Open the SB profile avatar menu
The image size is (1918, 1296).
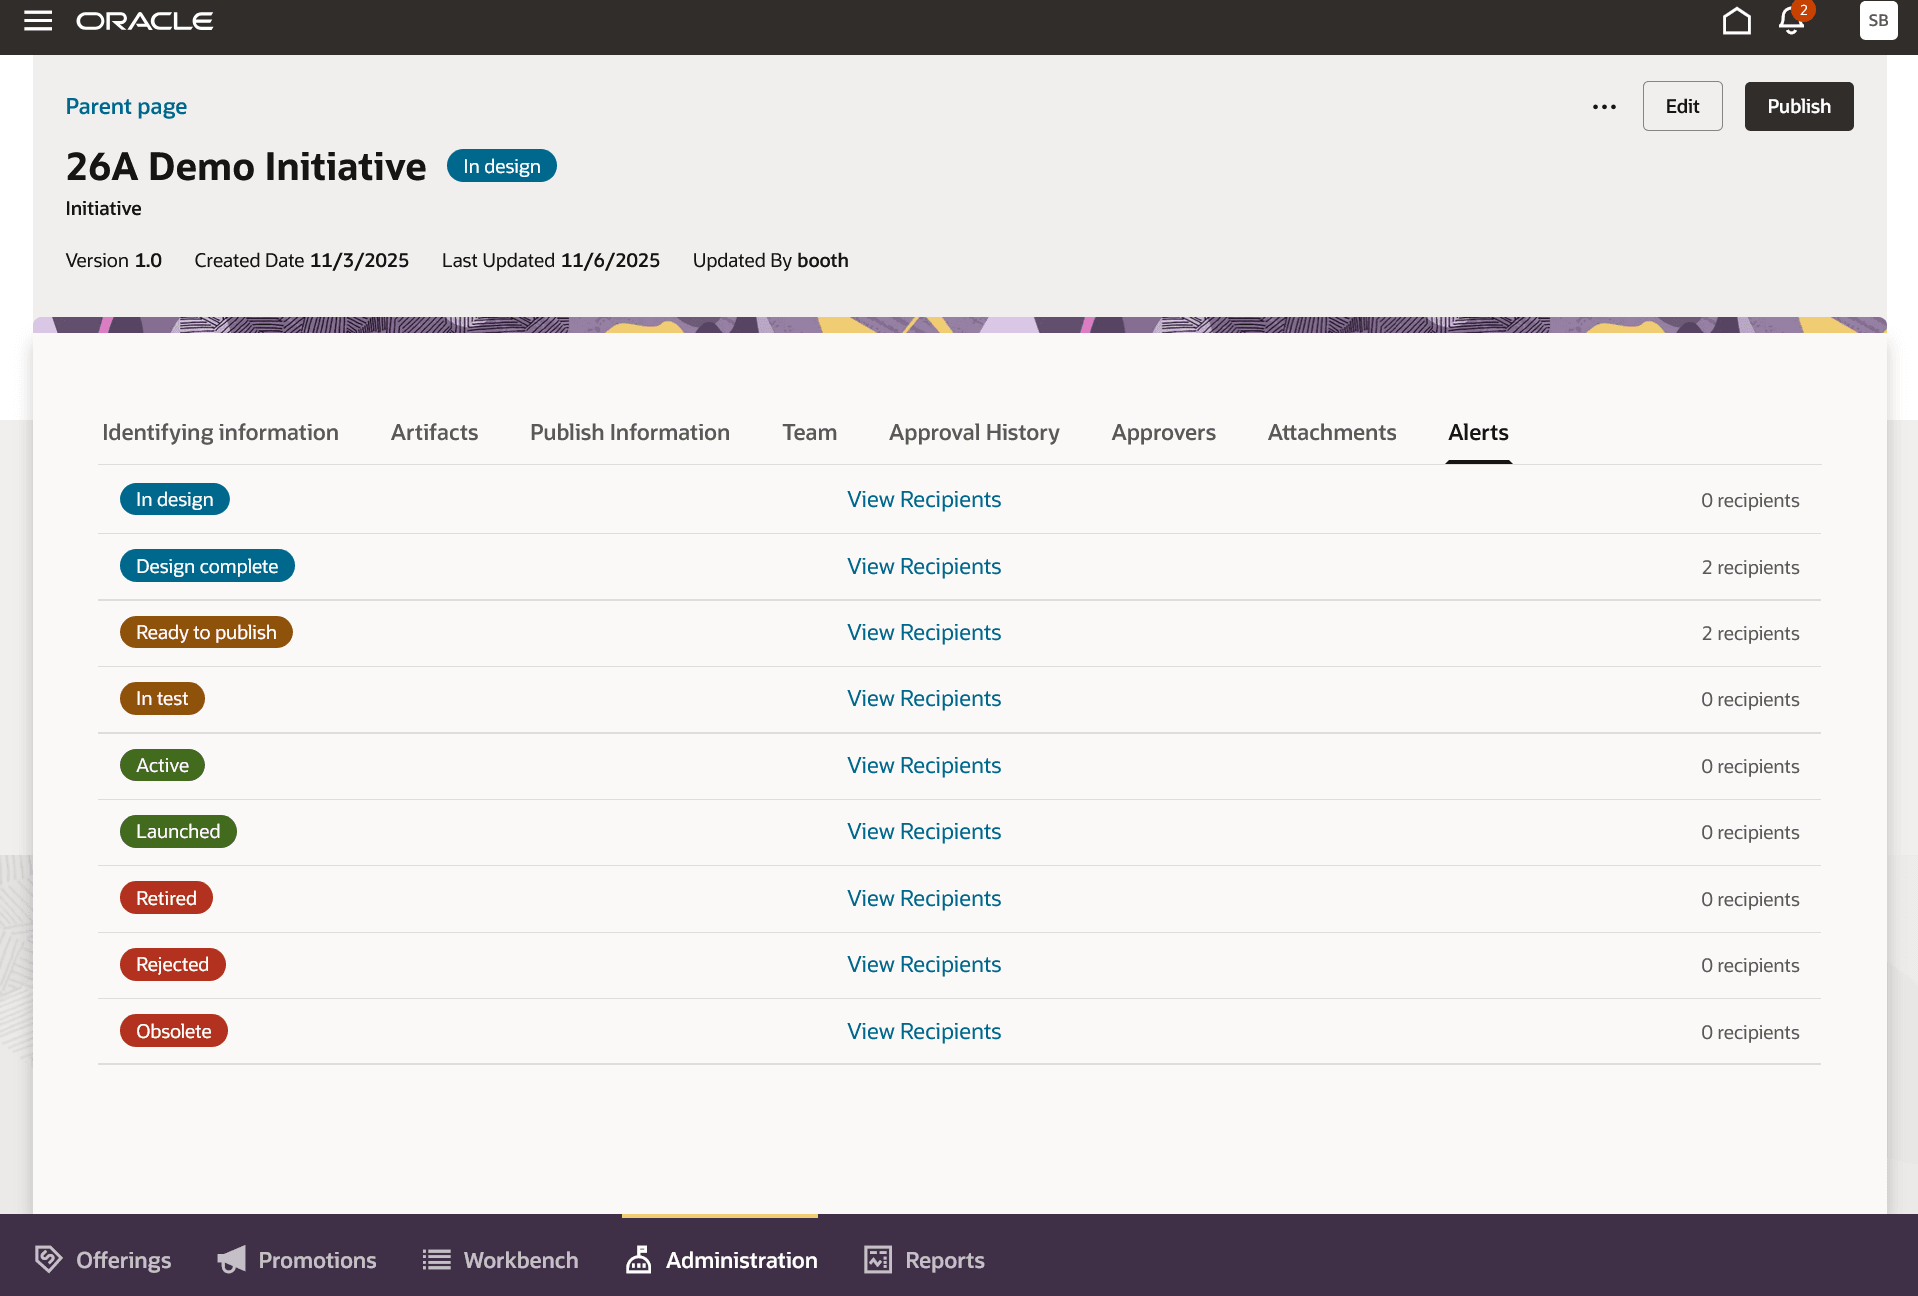tap(1878, 20)
